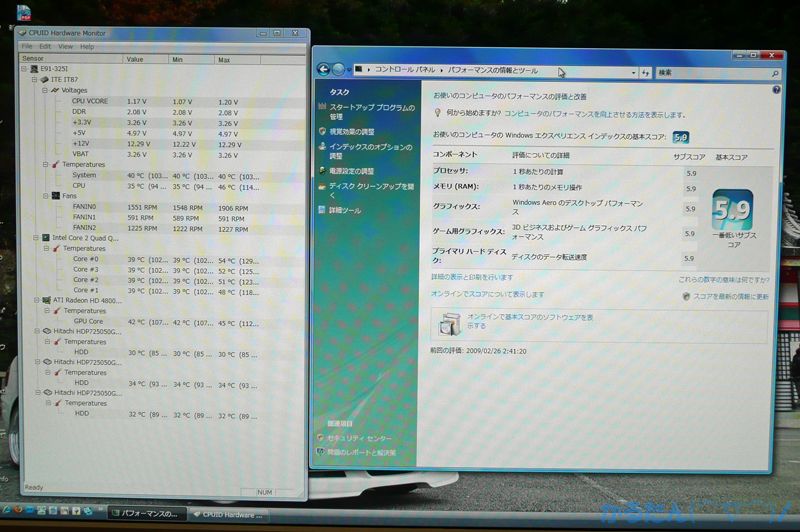This screenshot has width=800, height=532.
Task: Open the File menu in Hardware Monitor
Action: click(x=27, y=46)
